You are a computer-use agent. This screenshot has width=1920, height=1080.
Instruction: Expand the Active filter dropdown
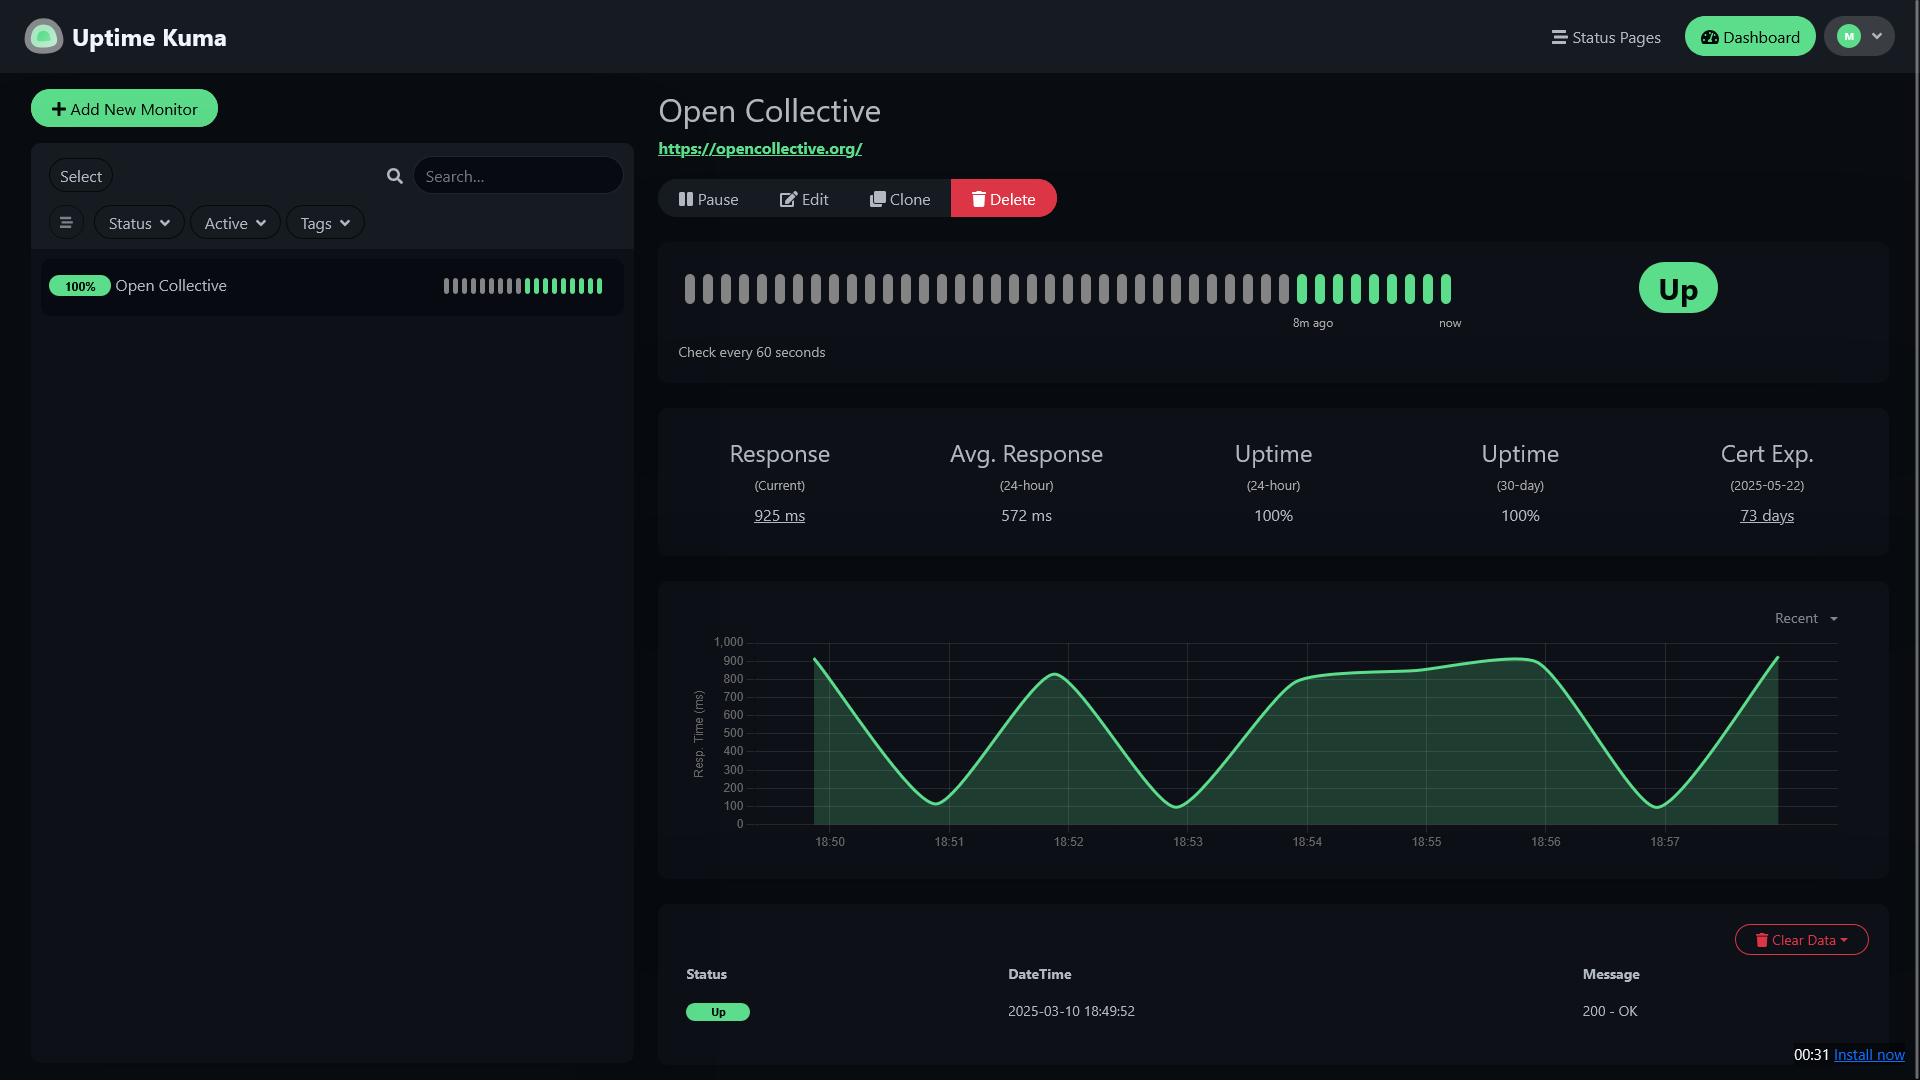pyautogui.click(x=235, y=223)
